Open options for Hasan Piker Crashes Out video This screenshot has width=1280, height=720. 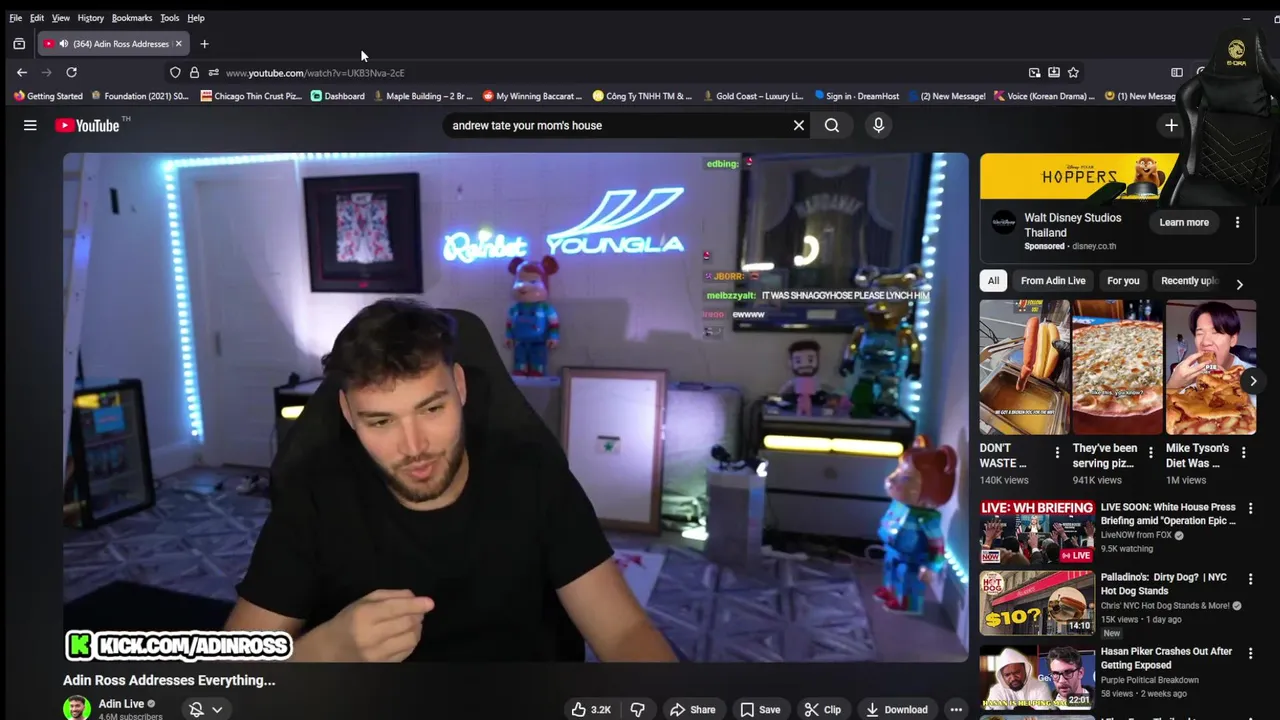point(1250,653)
